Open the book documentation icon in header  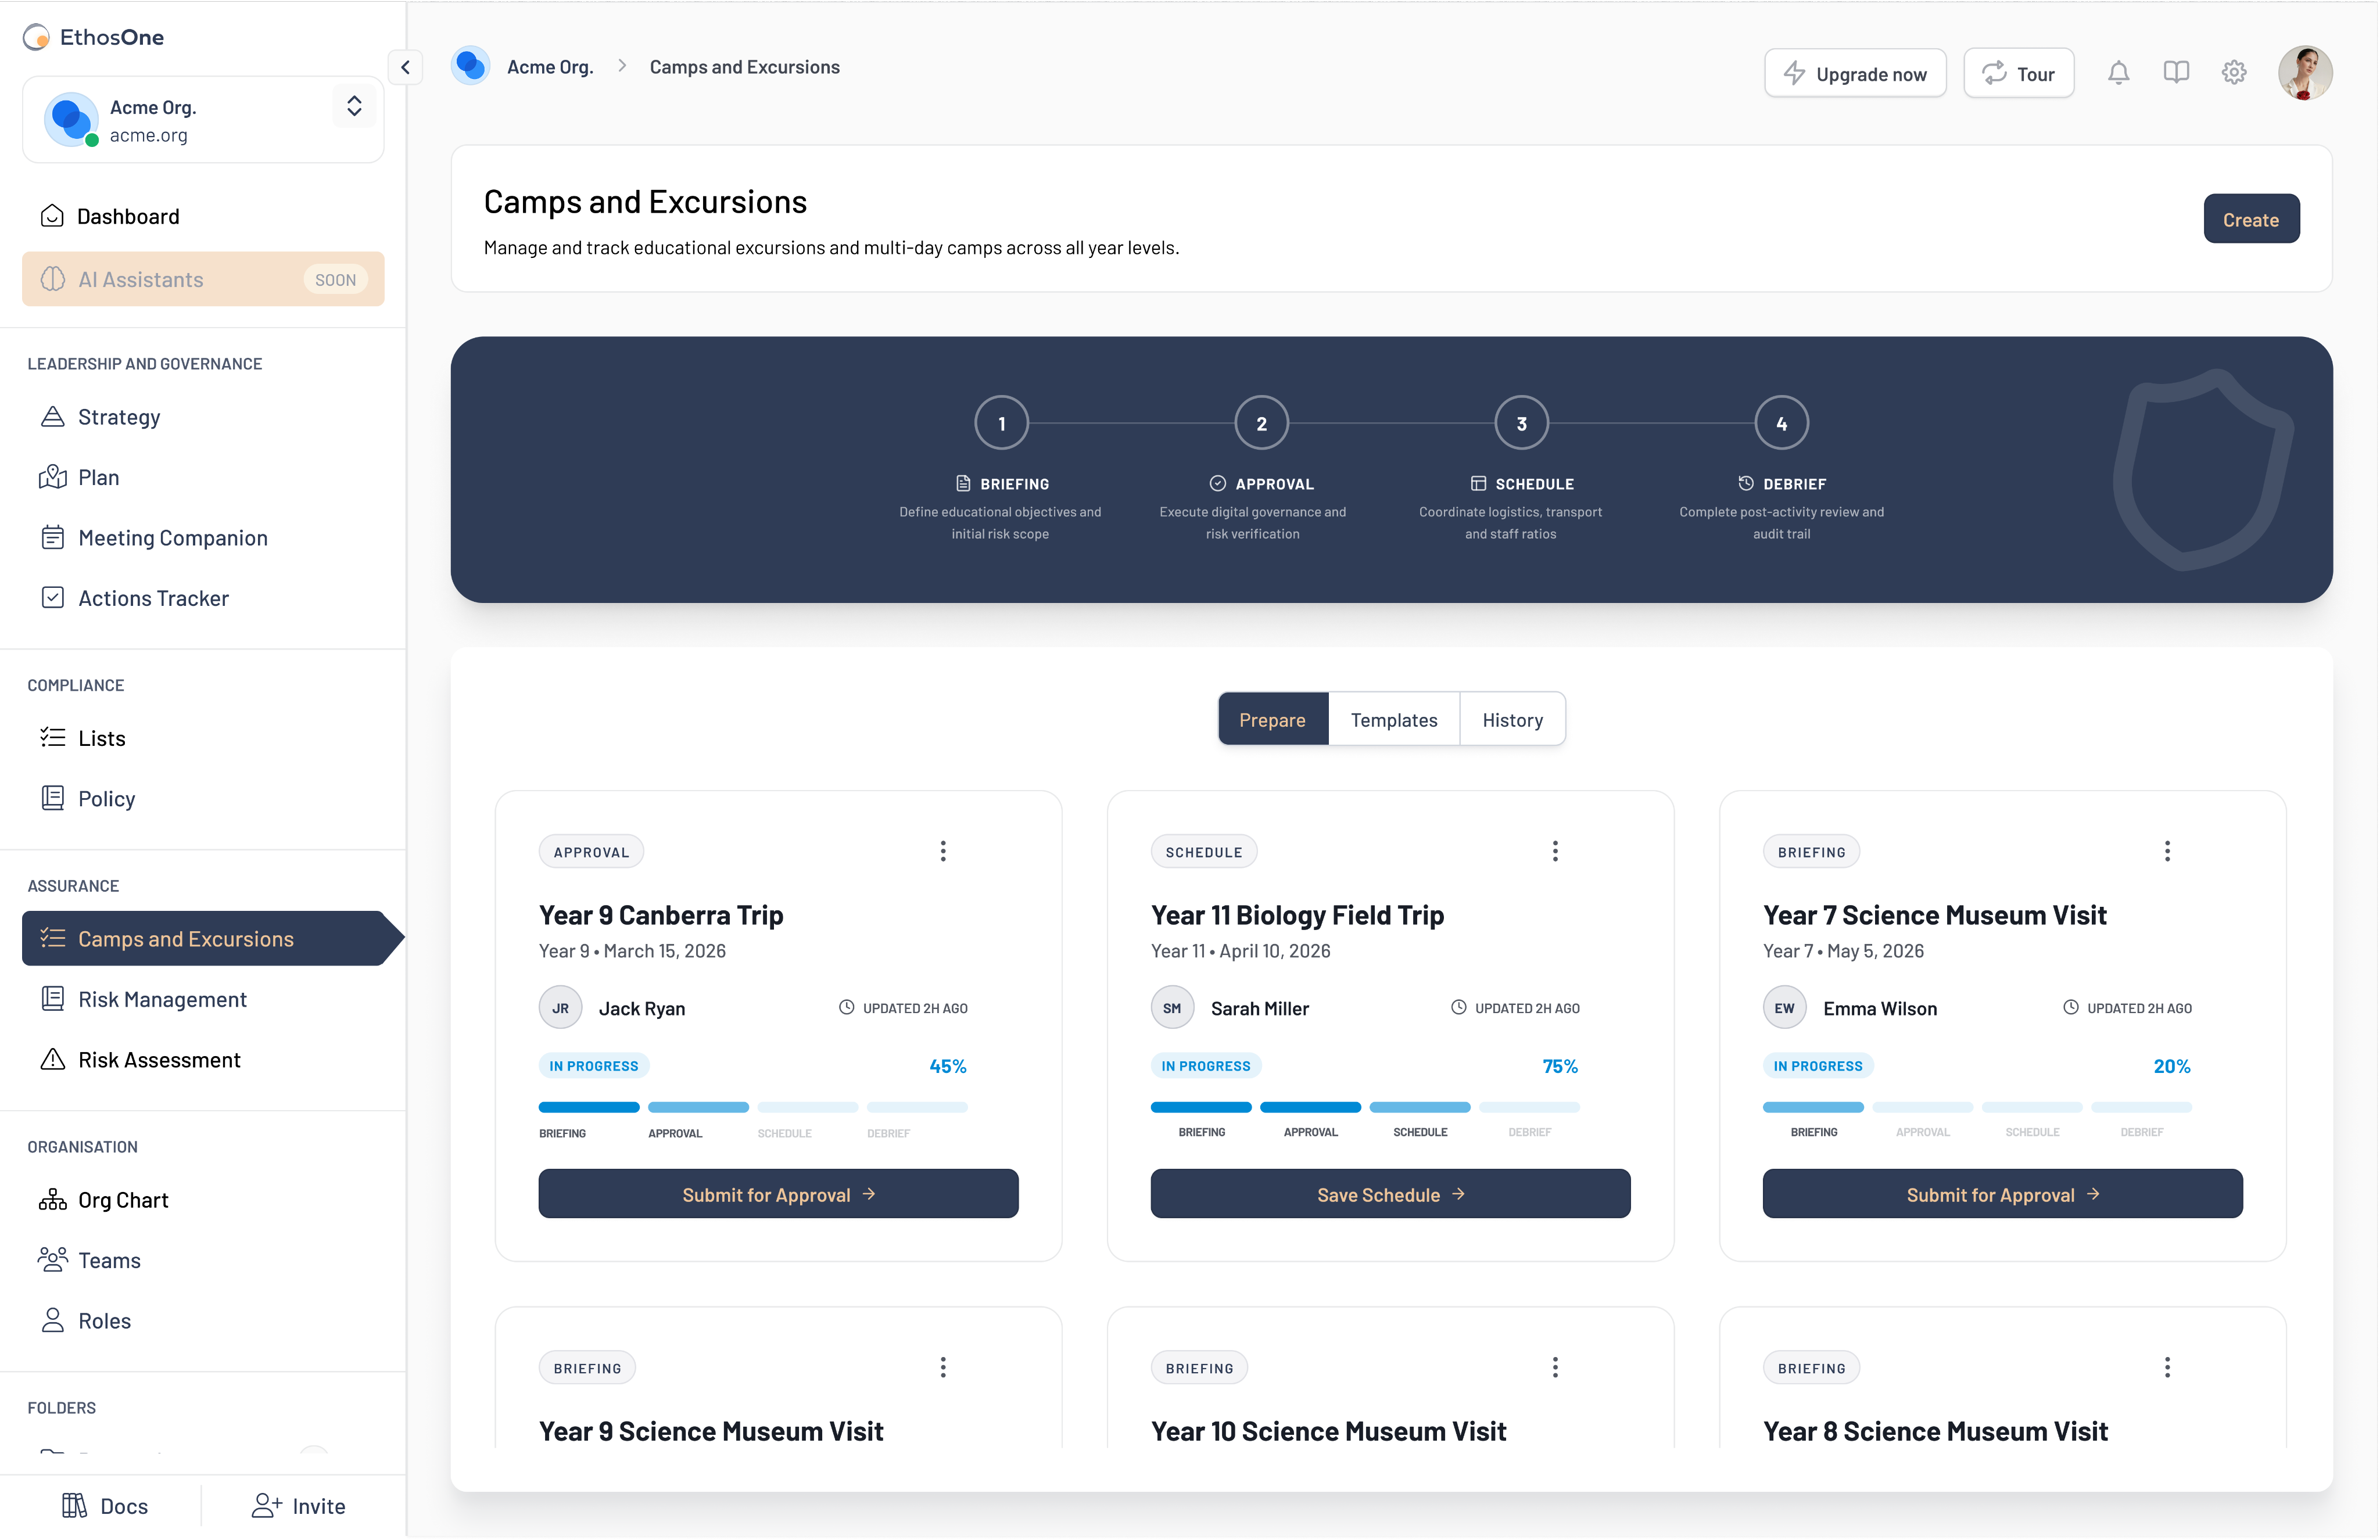click(x=2176, y=73)
